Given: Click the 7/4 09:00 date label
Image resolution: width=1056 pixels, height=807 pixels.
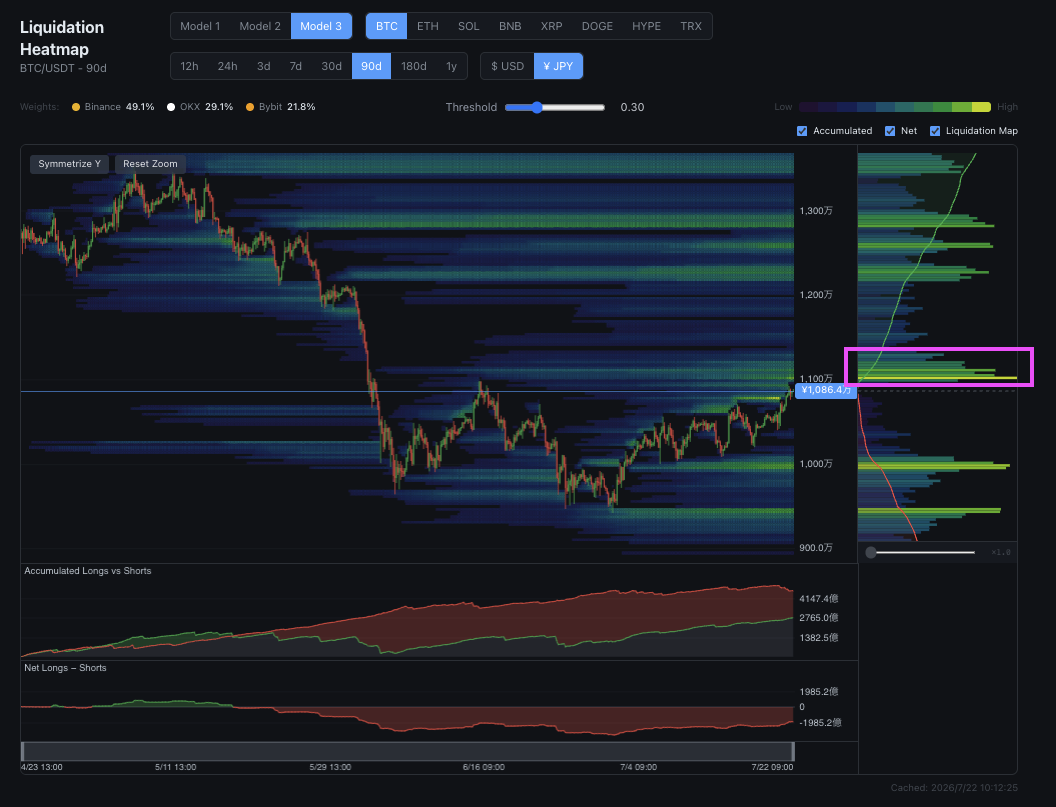Looking at the screenshot, I should 638,767.
